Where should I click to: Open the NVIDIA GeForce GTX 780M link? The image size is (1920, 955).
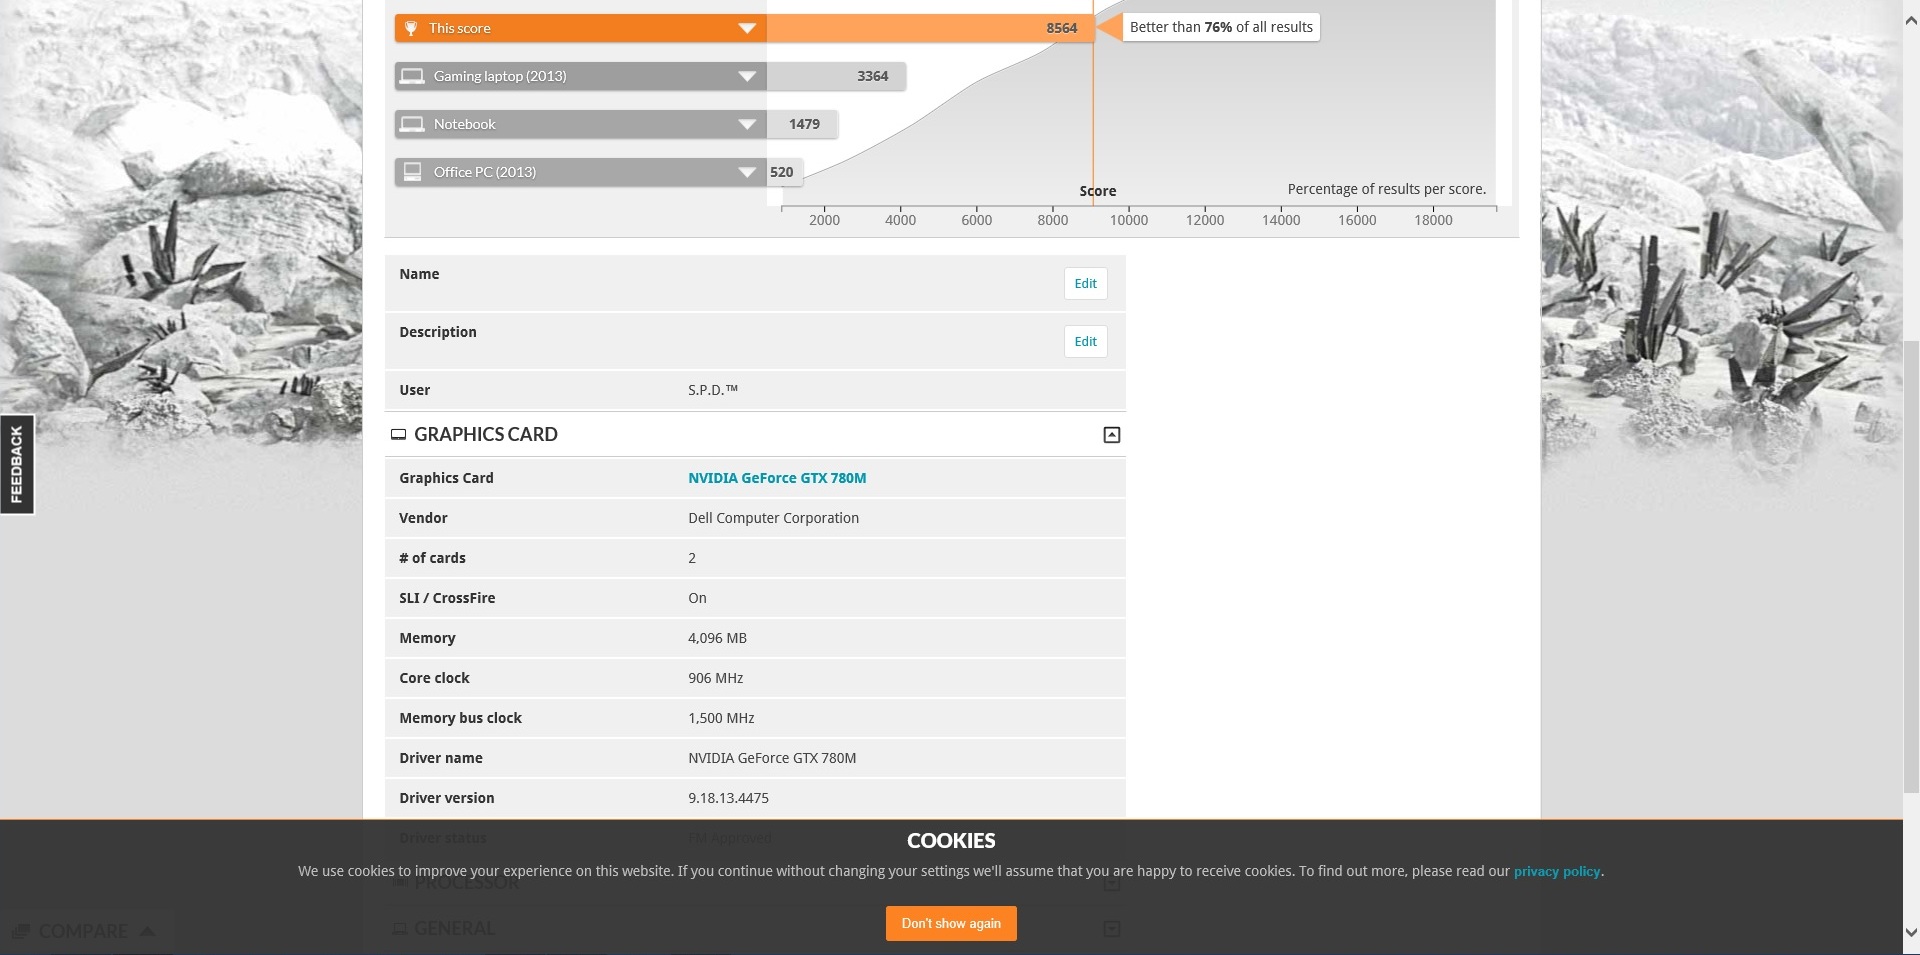click(777, 478)
